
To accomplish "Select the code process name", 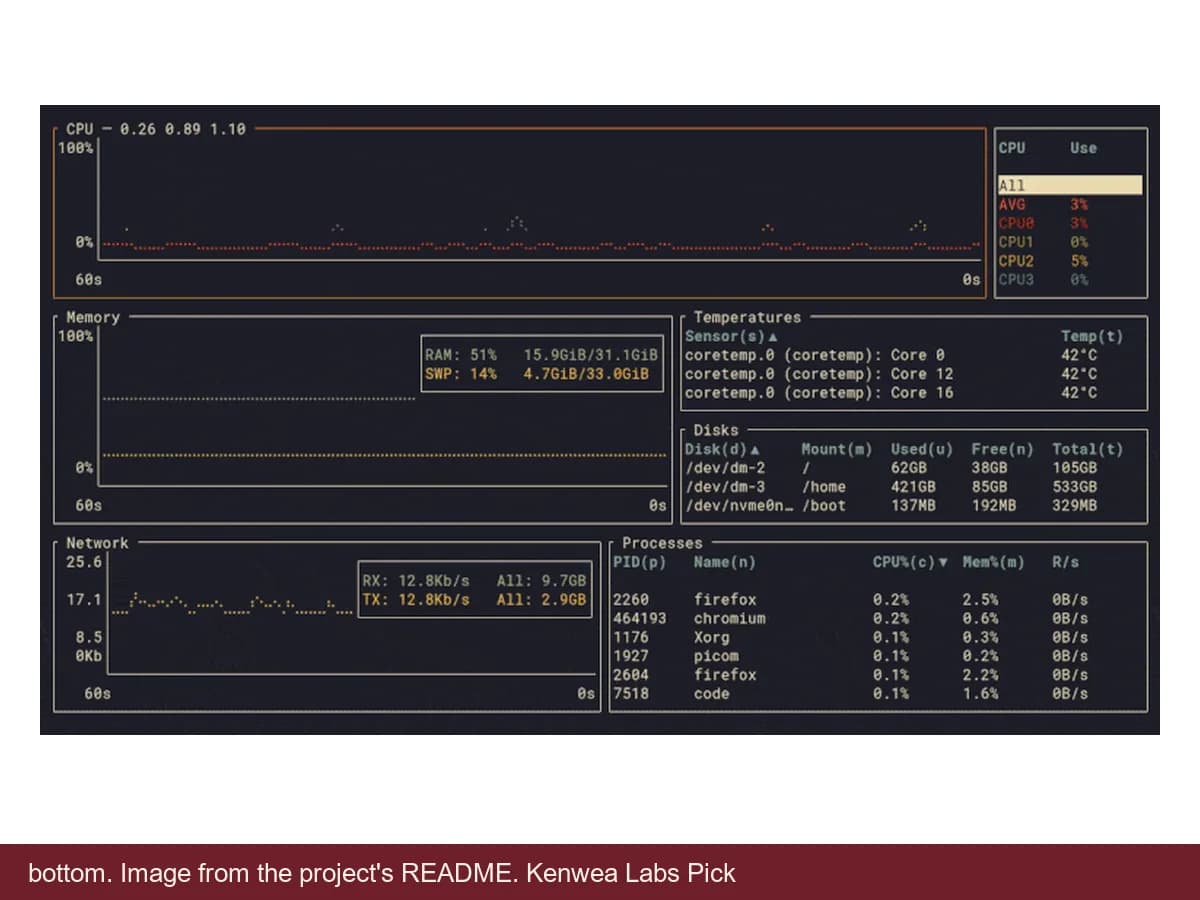I will coord(711,693).
